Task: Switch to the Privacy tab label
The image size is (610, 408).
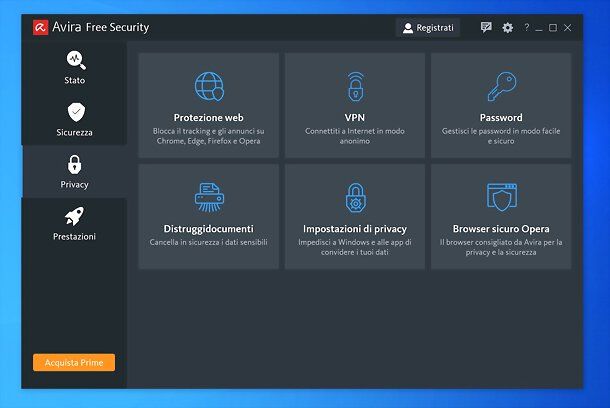Action: click(x=74, y=184)
